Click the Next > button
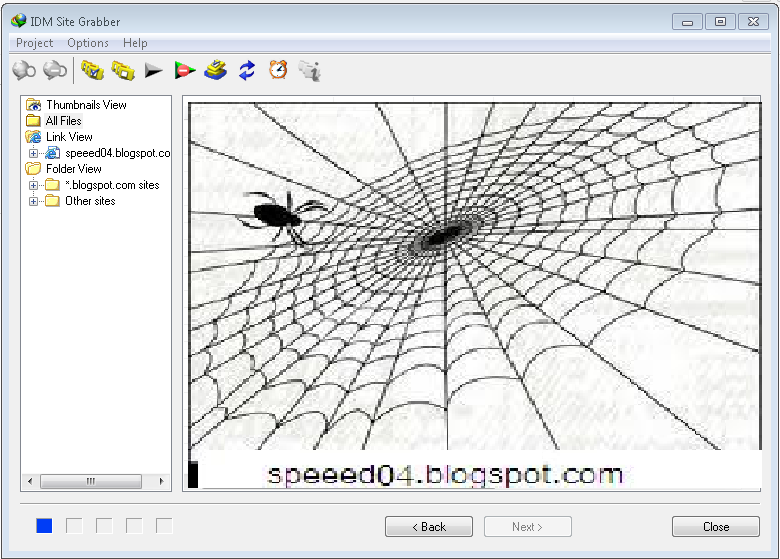 (x=528, y=527)
